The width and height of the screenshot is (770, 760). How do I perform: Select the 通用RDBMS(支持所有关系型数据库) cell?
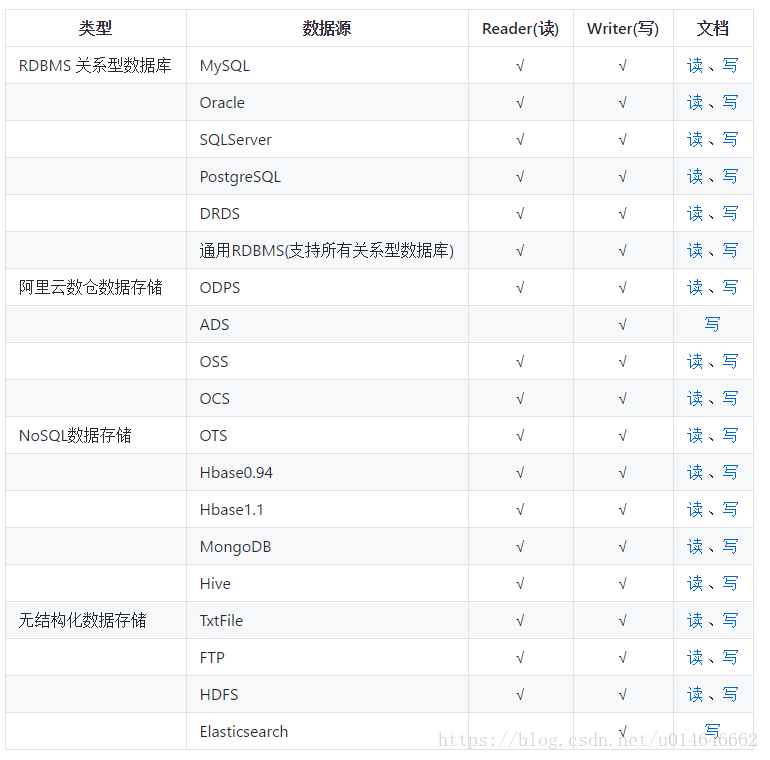tap(327, 250)
